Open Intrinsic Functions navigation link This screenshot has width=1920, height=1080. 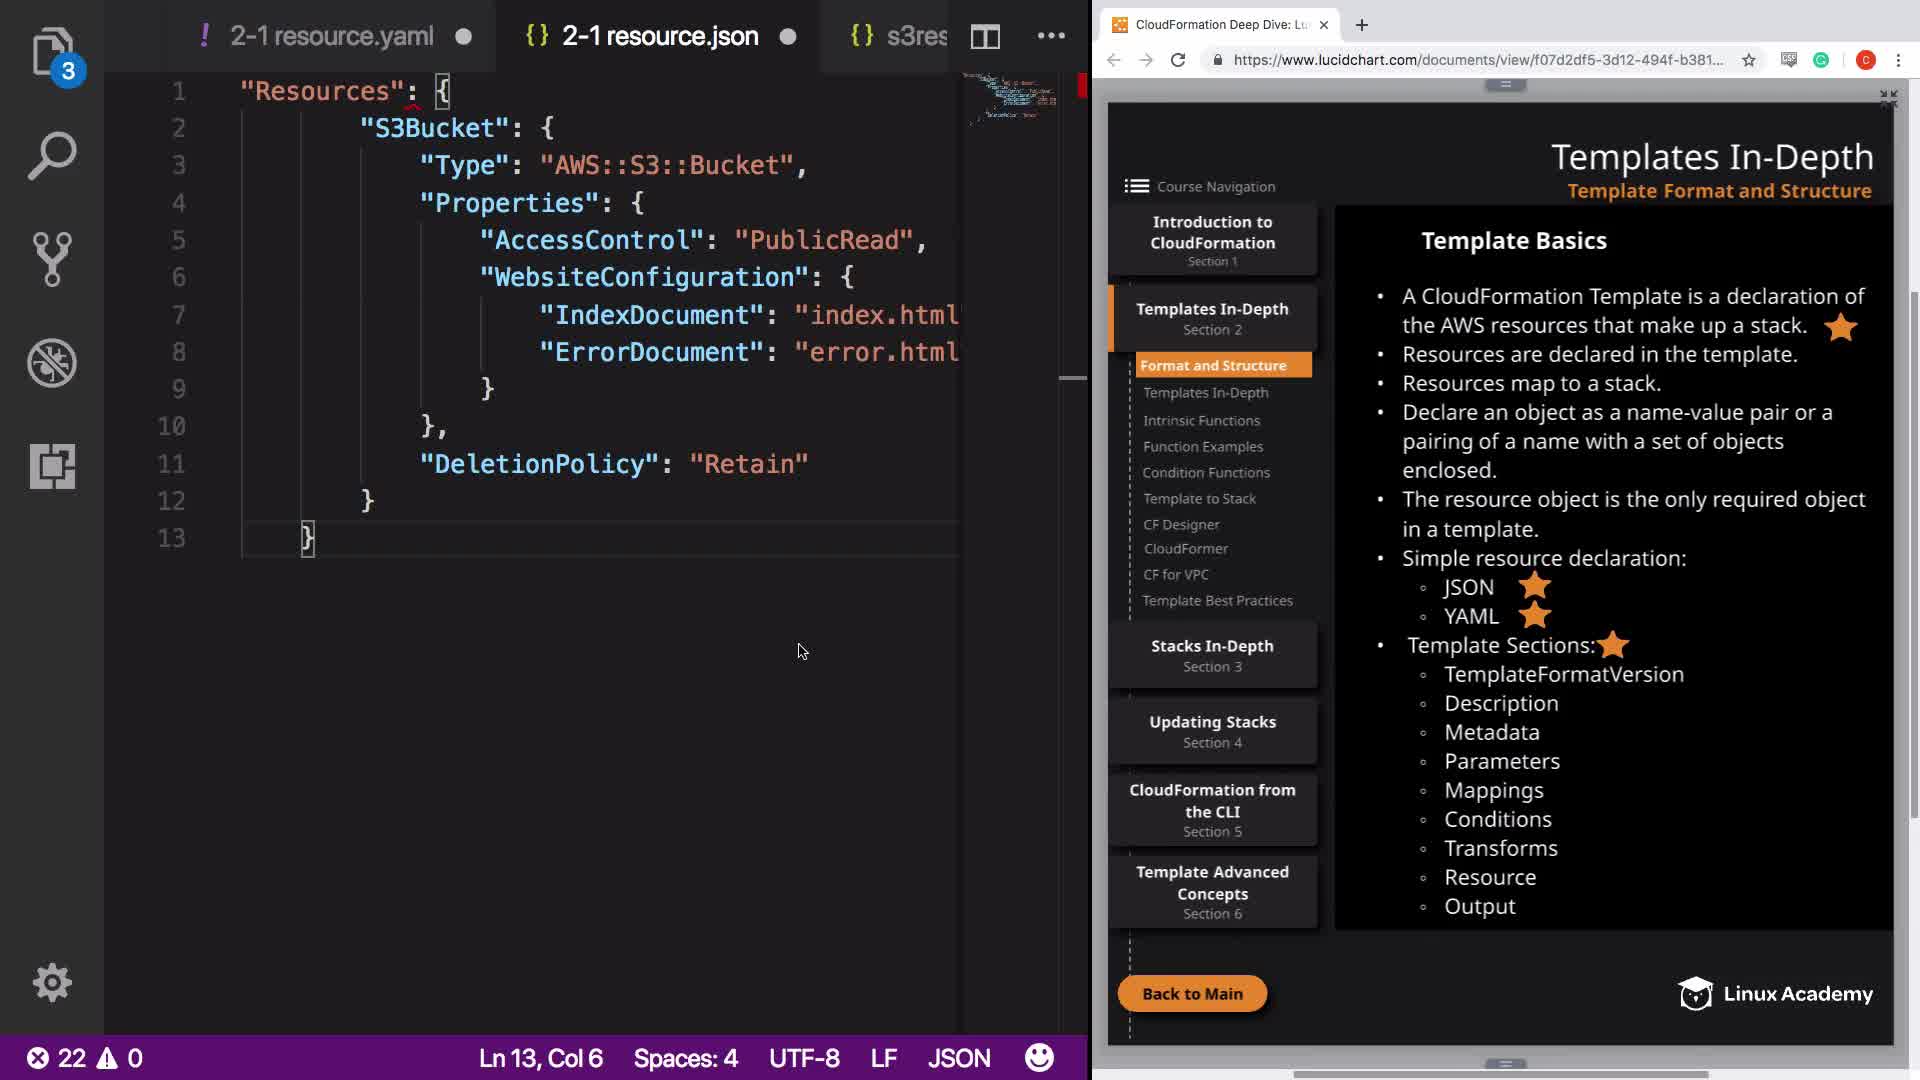click(1201, 420)
